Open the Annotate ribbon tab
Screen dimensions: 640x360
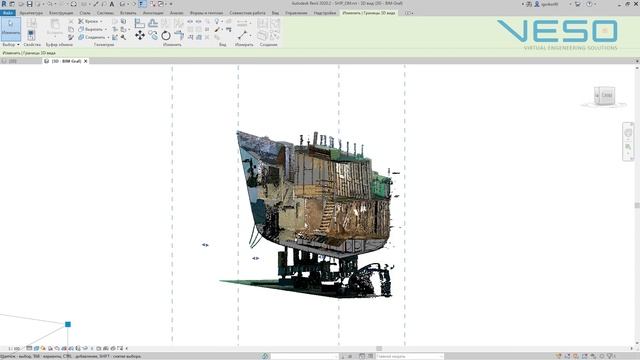coord(153,13)
